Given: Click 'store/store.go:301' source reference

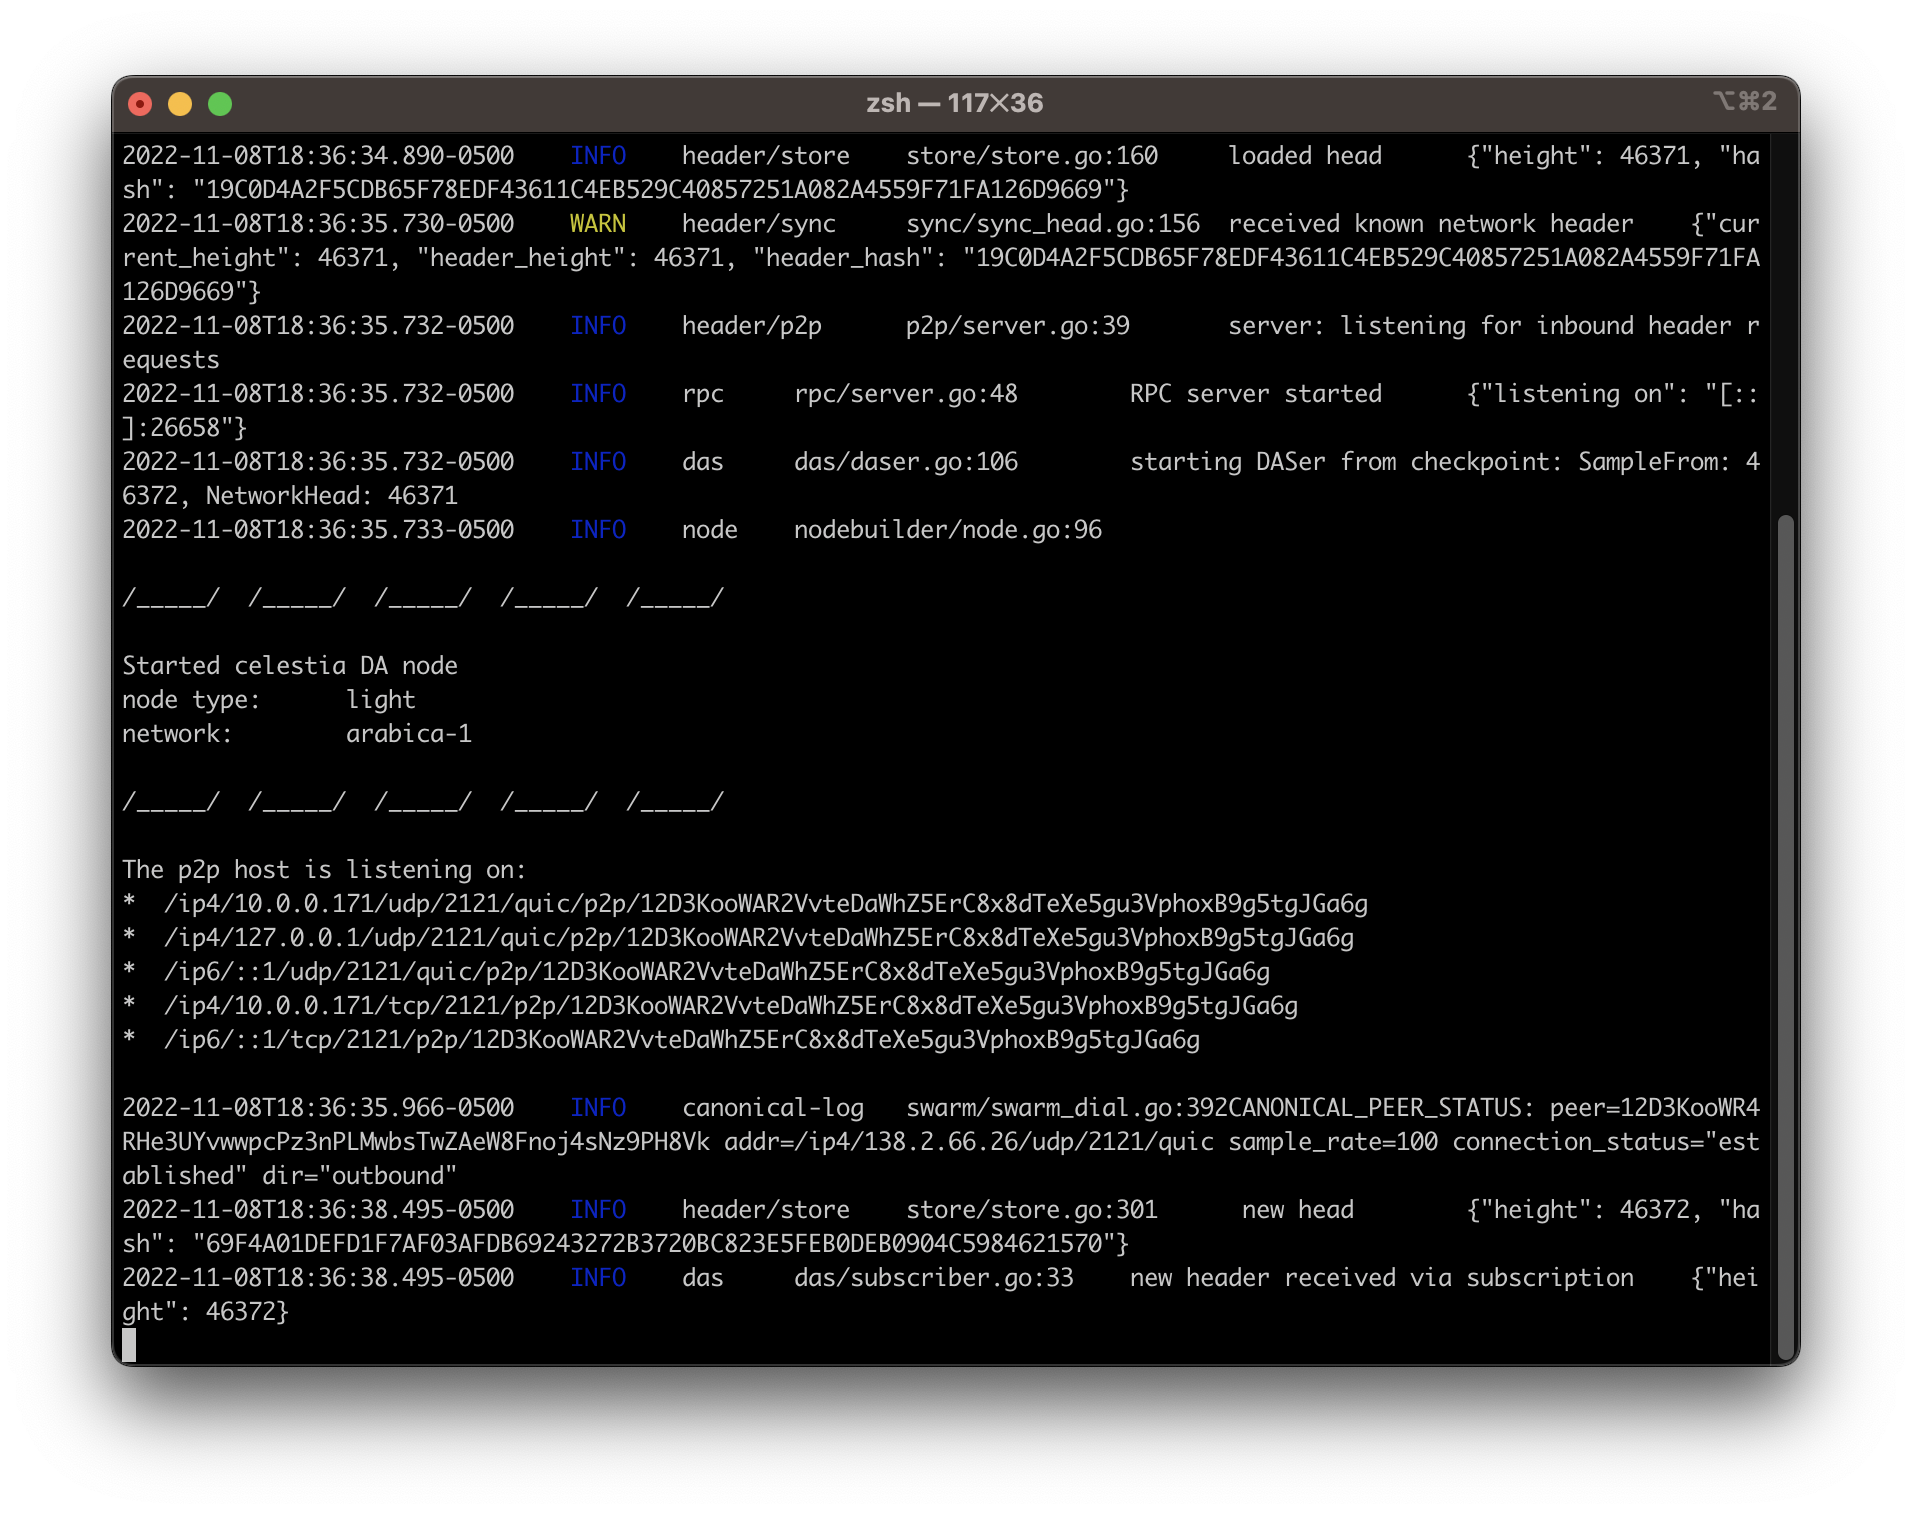Looking at the screenshot, I should pyautogui.click(x=1032, y=1210).
